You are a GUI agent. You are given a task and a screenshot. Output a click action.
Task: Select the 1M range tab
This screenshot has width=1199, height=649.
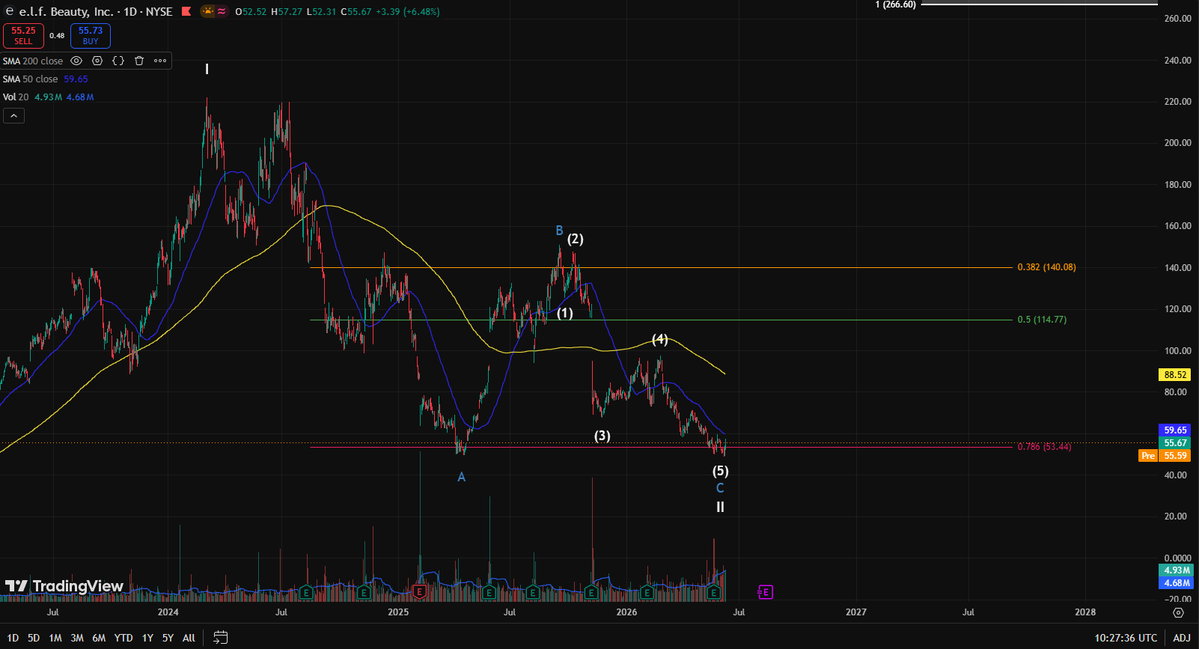click(55, 638)
